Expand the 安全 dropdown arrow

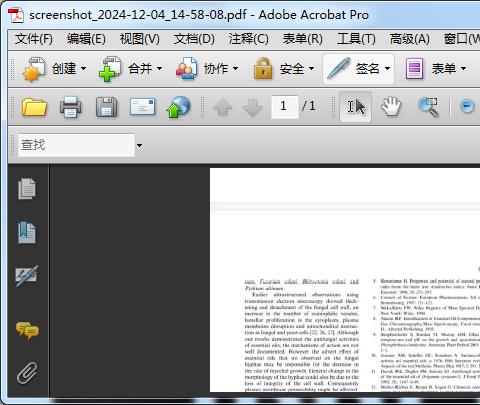[311, 69]
